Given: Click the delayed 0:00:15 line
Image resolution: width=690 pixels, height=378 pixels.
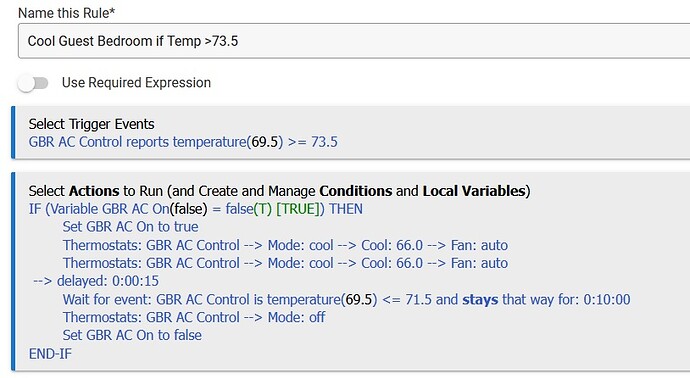Looking at the screenshot, I should tap(96, 281).
